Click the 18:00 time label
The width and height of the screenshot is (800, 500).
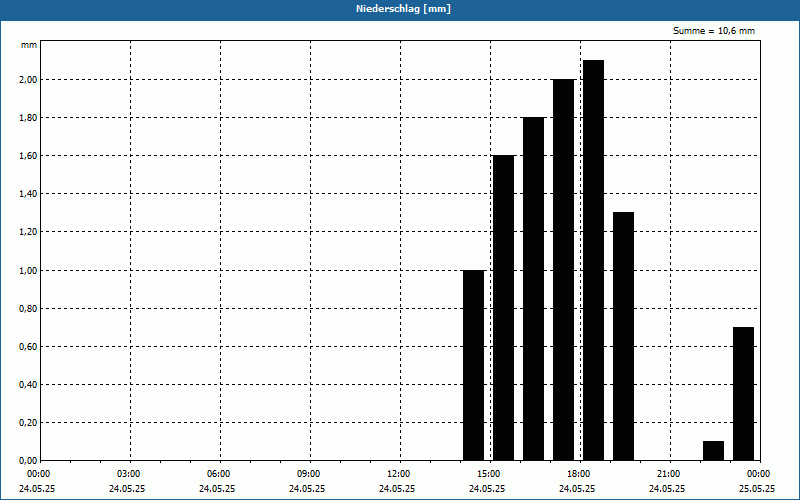[579, 474]
